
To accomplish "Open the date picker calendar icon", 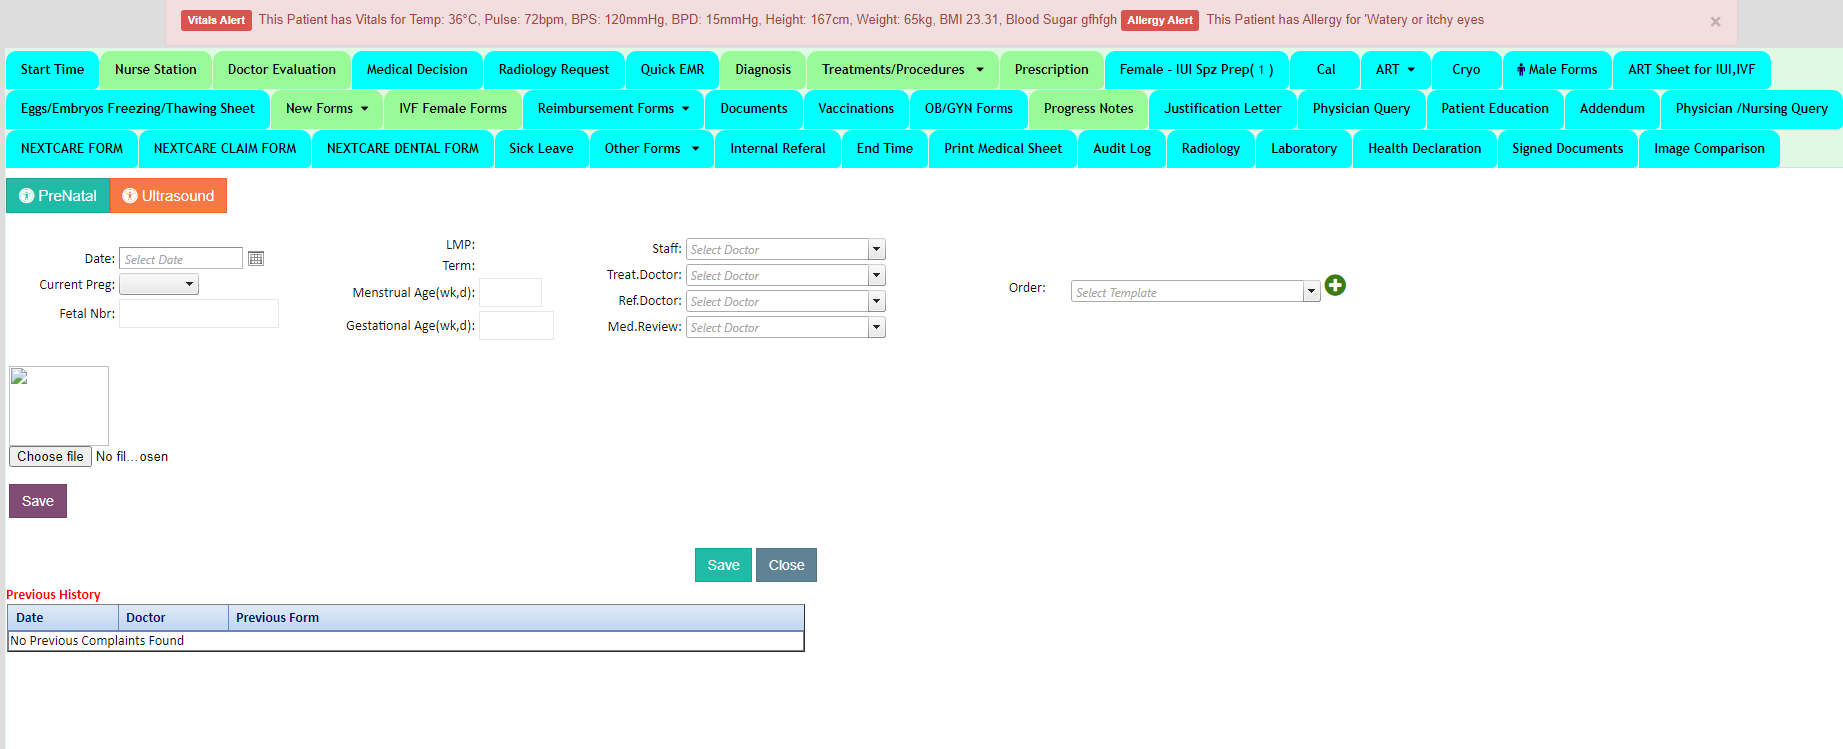I will click(256, 259).
